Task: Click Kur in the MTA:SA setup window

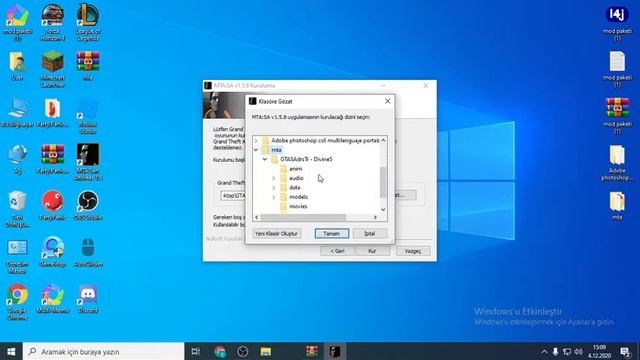Action: point(372,251)
